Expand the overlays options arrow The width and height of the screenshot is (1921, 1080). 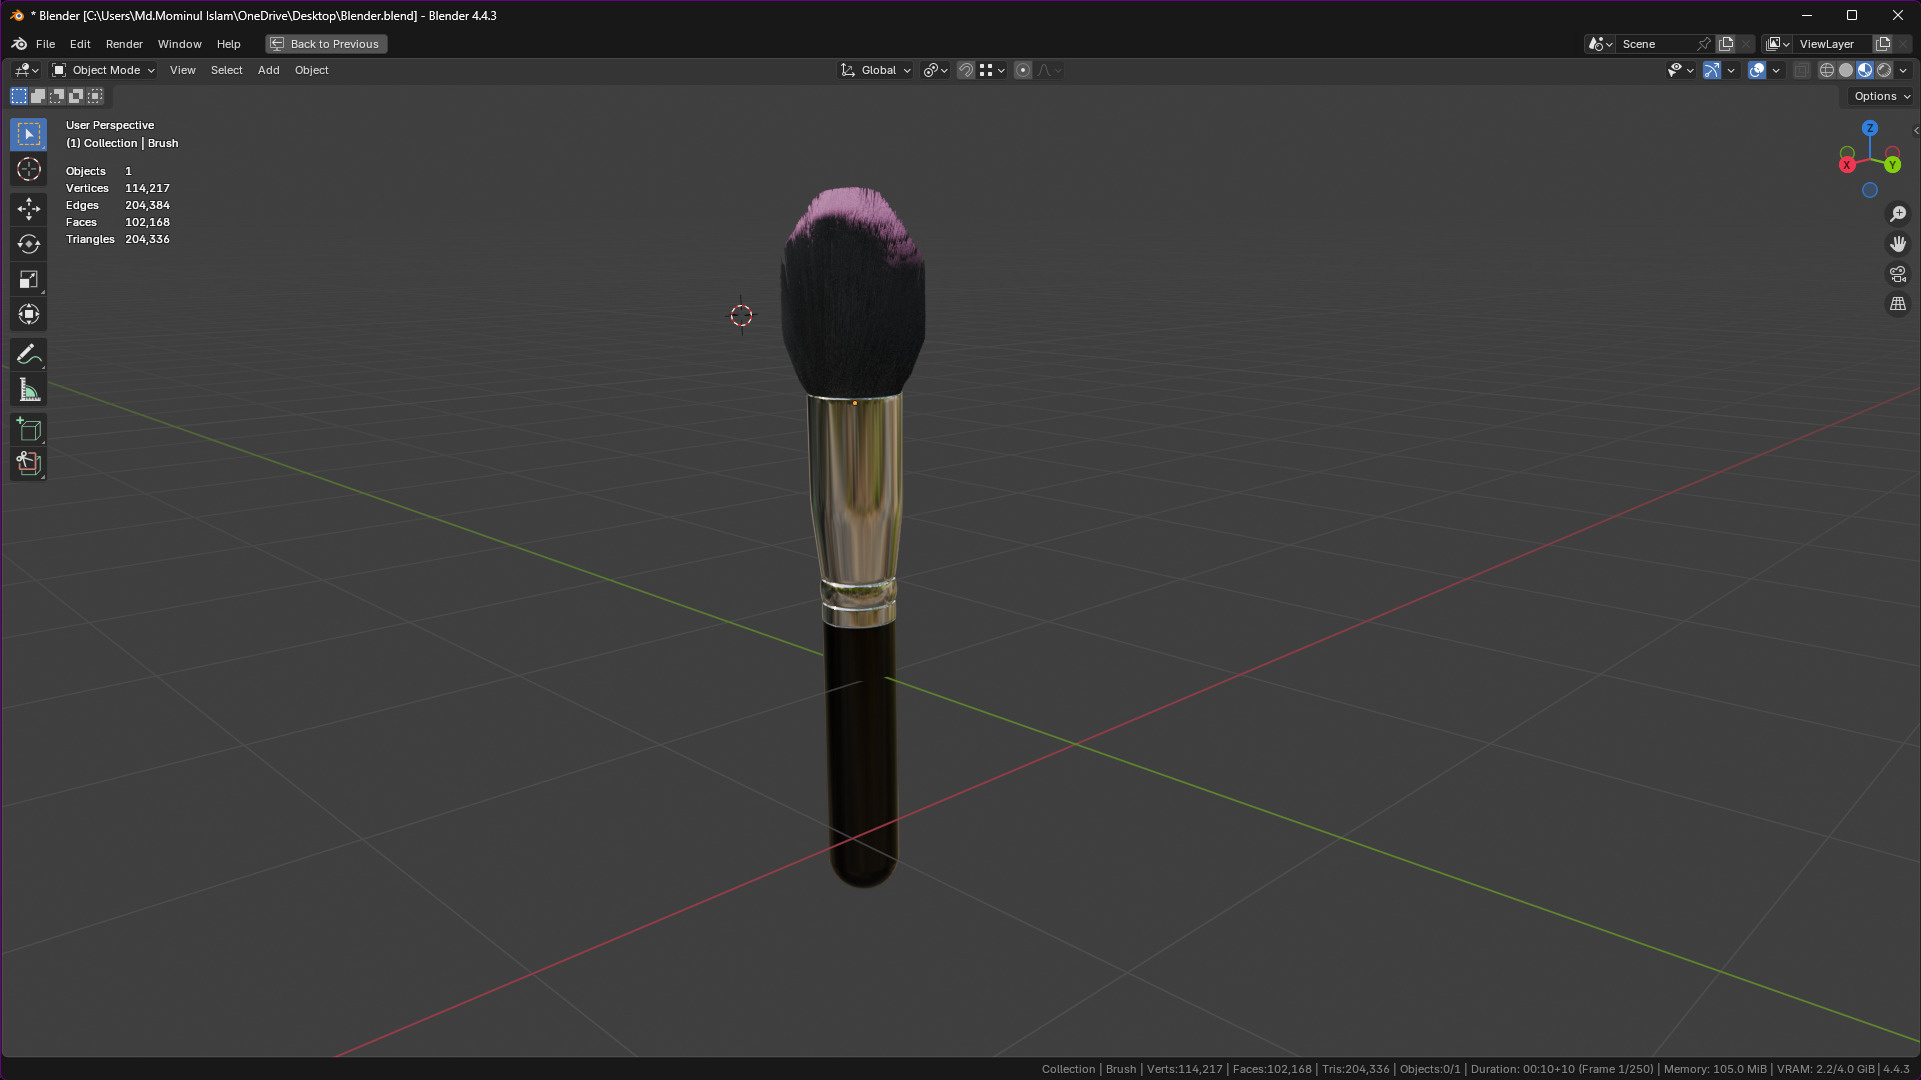1776,70
